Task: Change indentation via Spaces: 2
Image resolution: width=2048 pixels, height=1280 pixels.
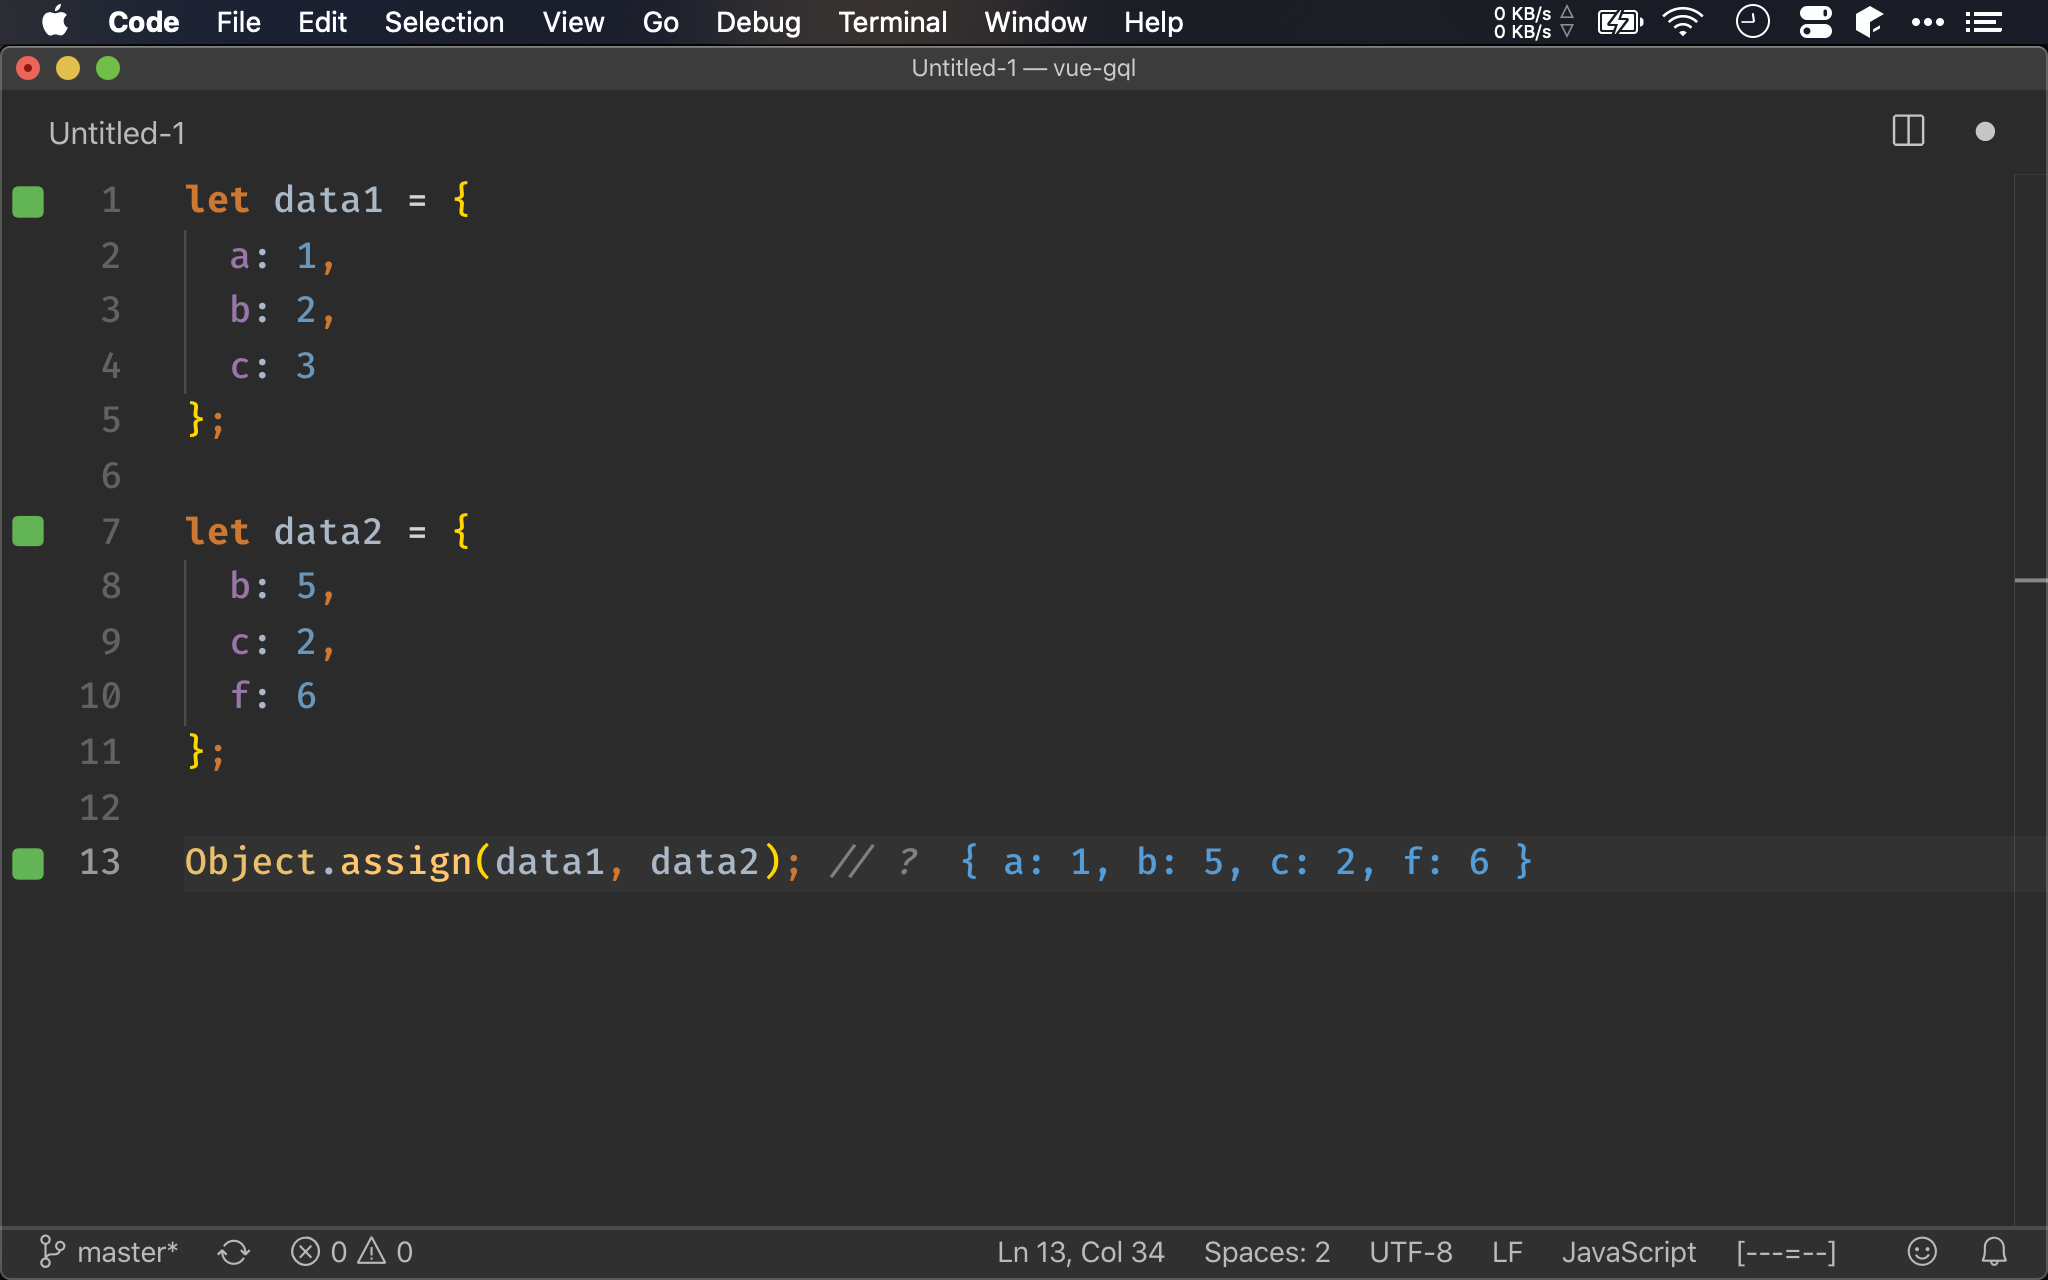Action: [1267, 1252]
